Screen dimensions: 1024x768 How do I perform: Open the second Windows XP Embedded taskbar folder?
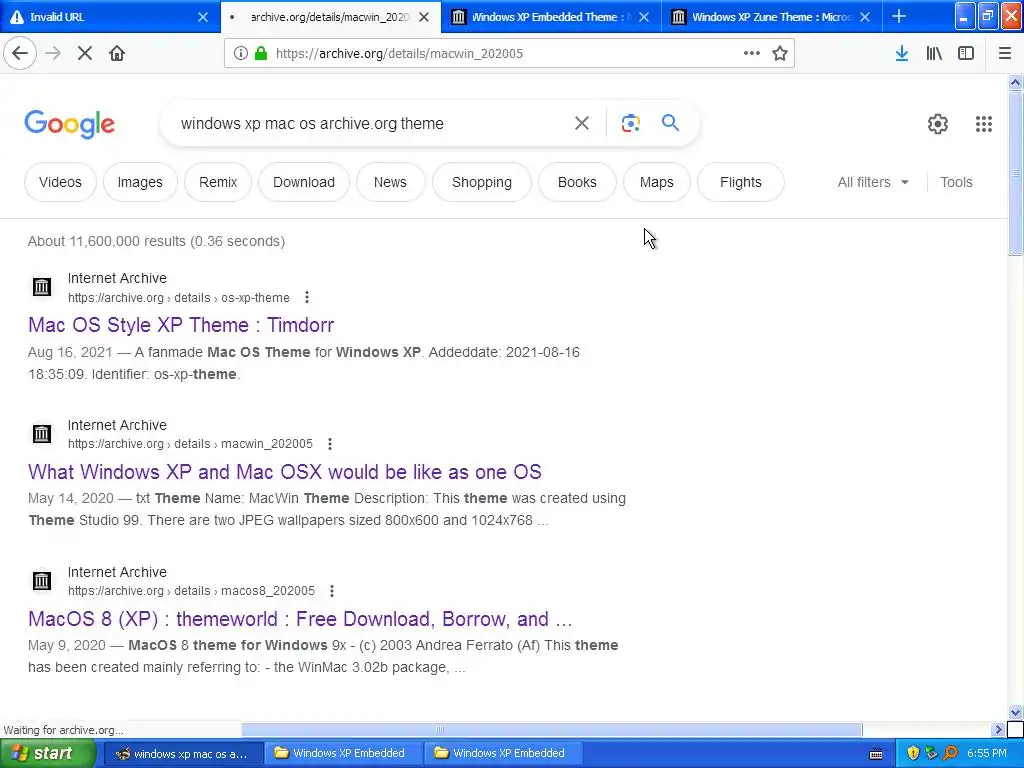(504, 754)
